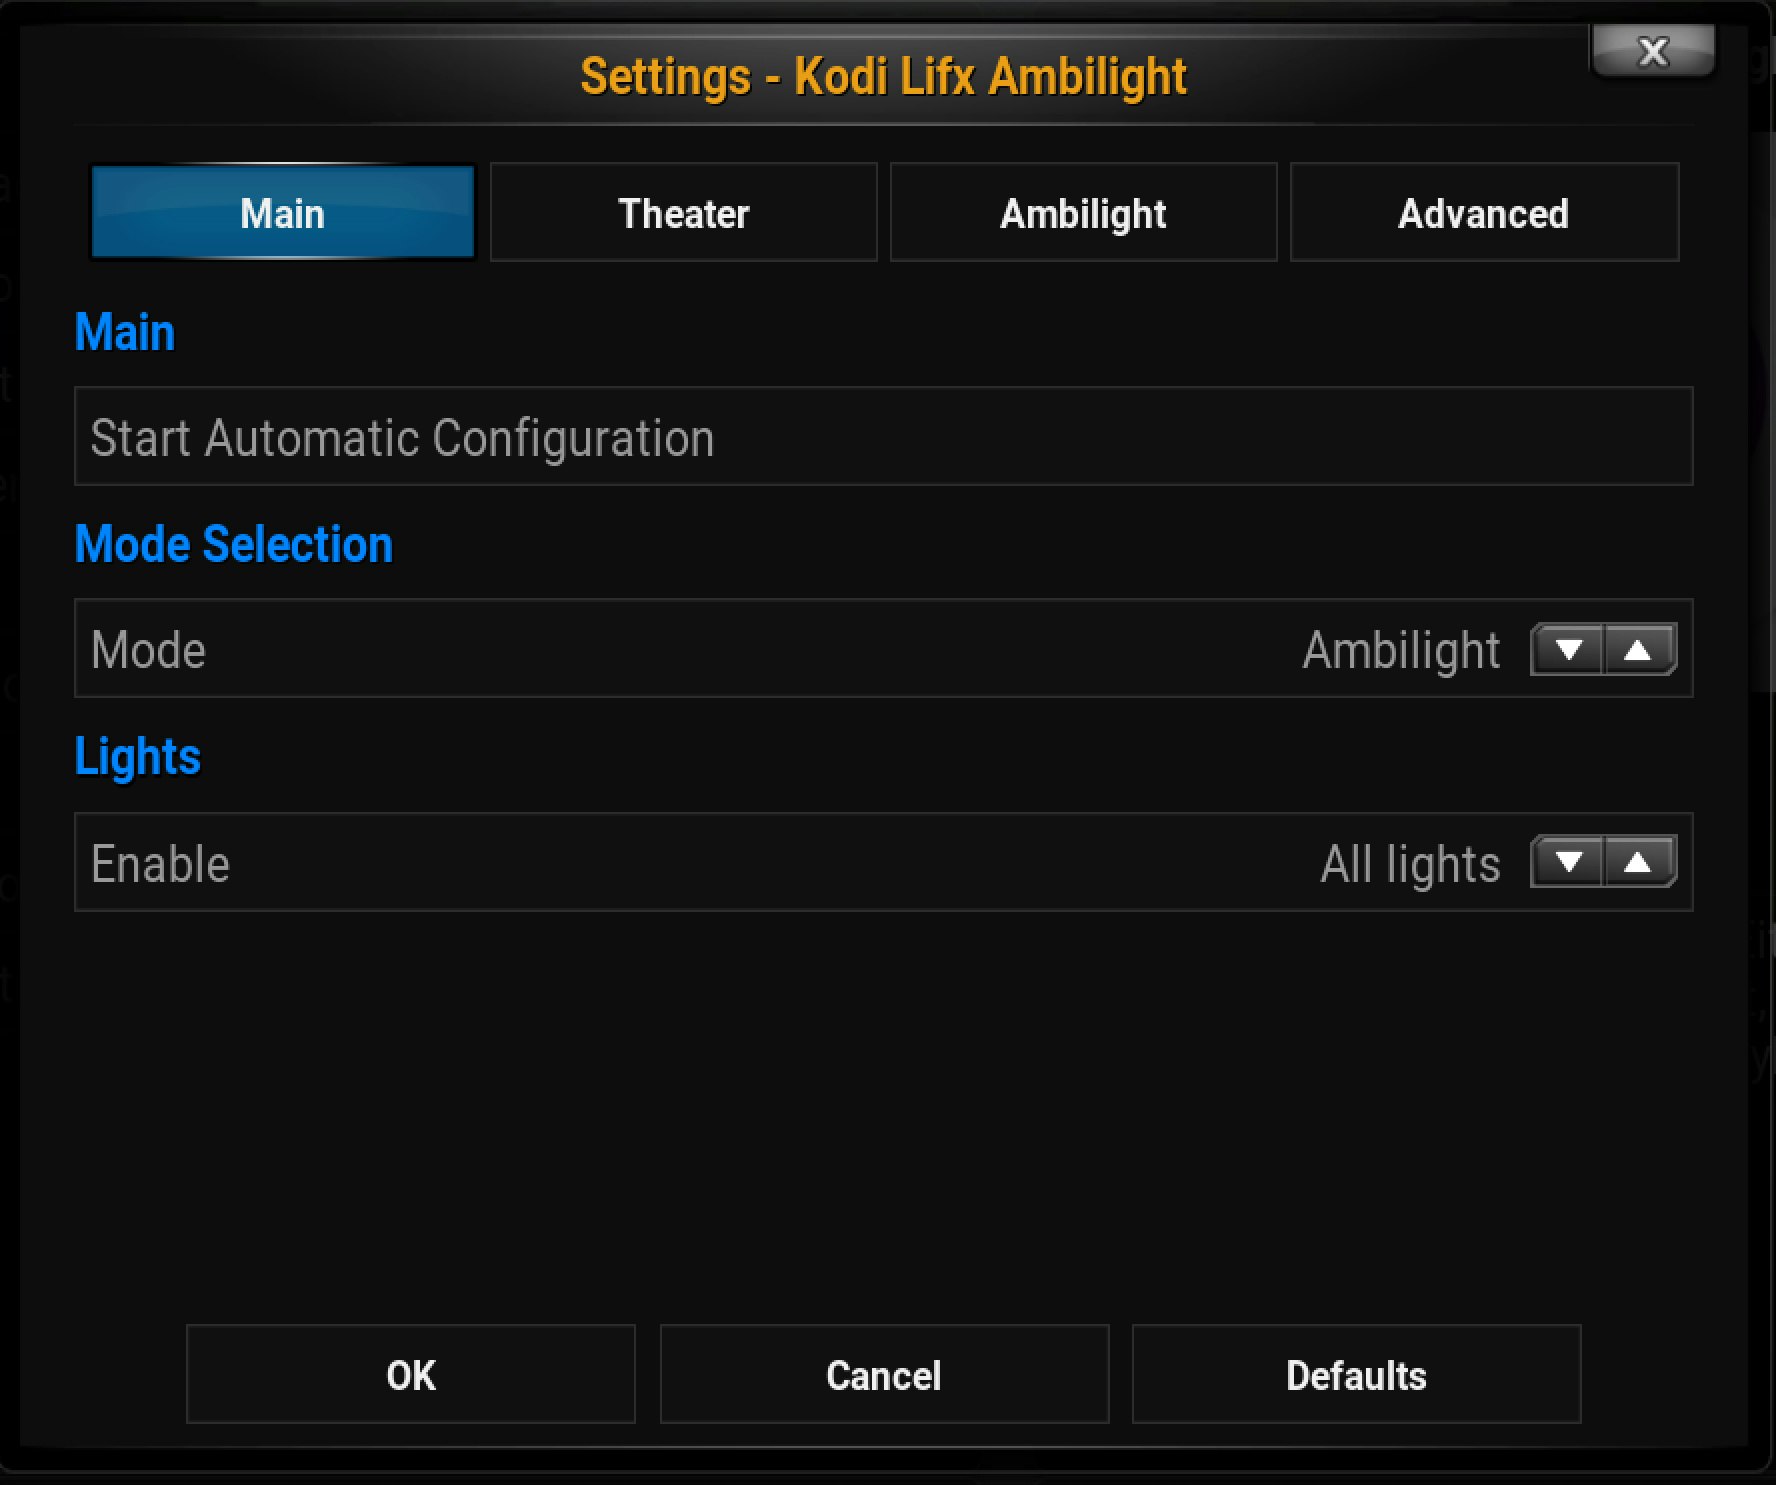This screenshot has height=1485, width=1776.
Task: Select the Mode setting row
Action: point(700,649)
